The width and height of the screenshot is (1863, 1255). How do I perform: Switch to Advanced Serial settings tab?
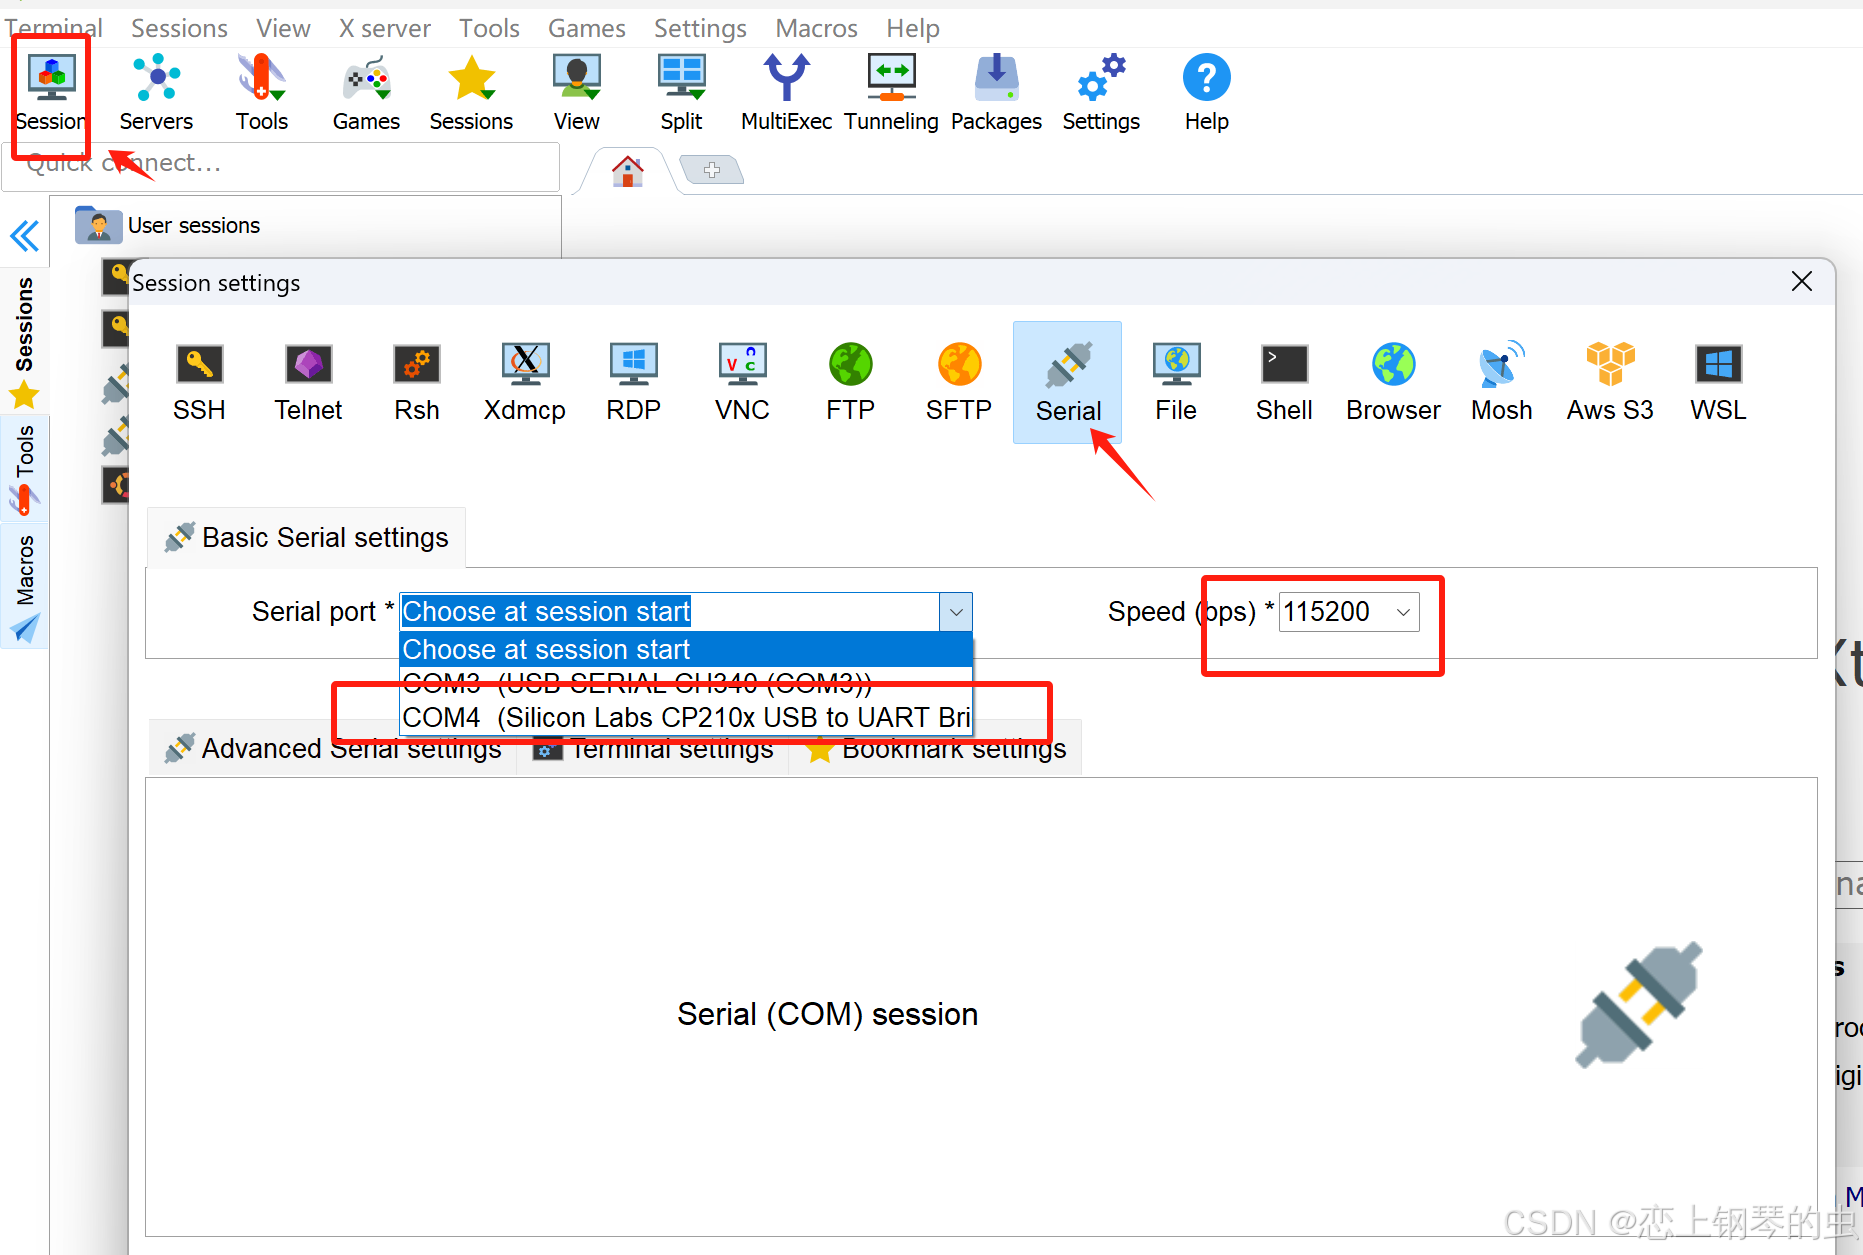pos(332,749)
